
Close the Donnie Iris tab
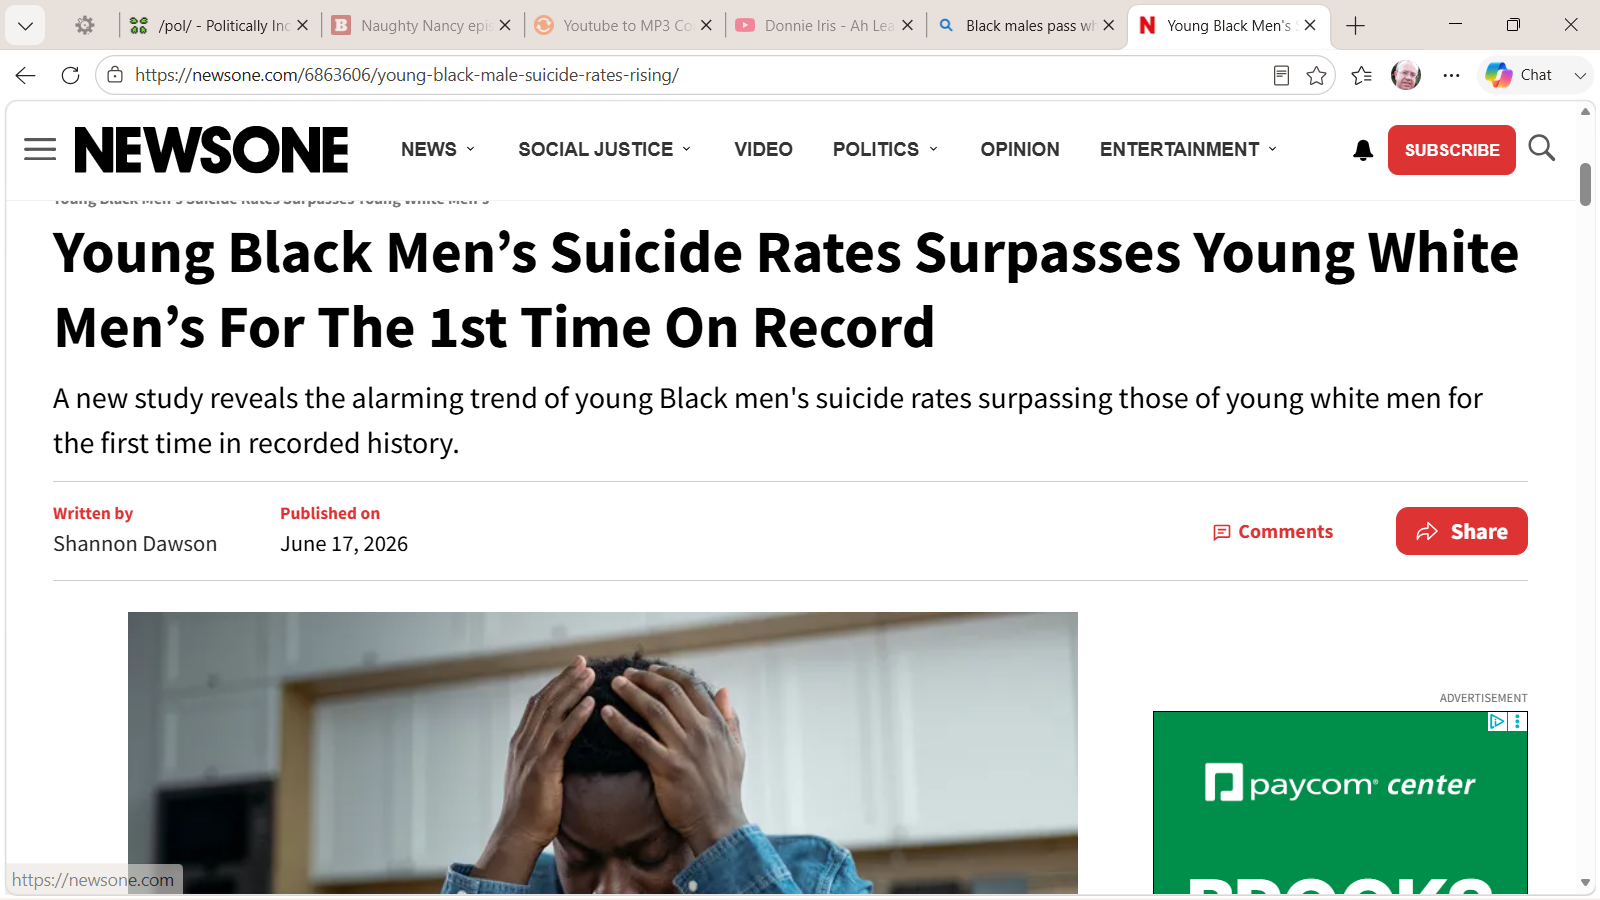click(908, 26)
